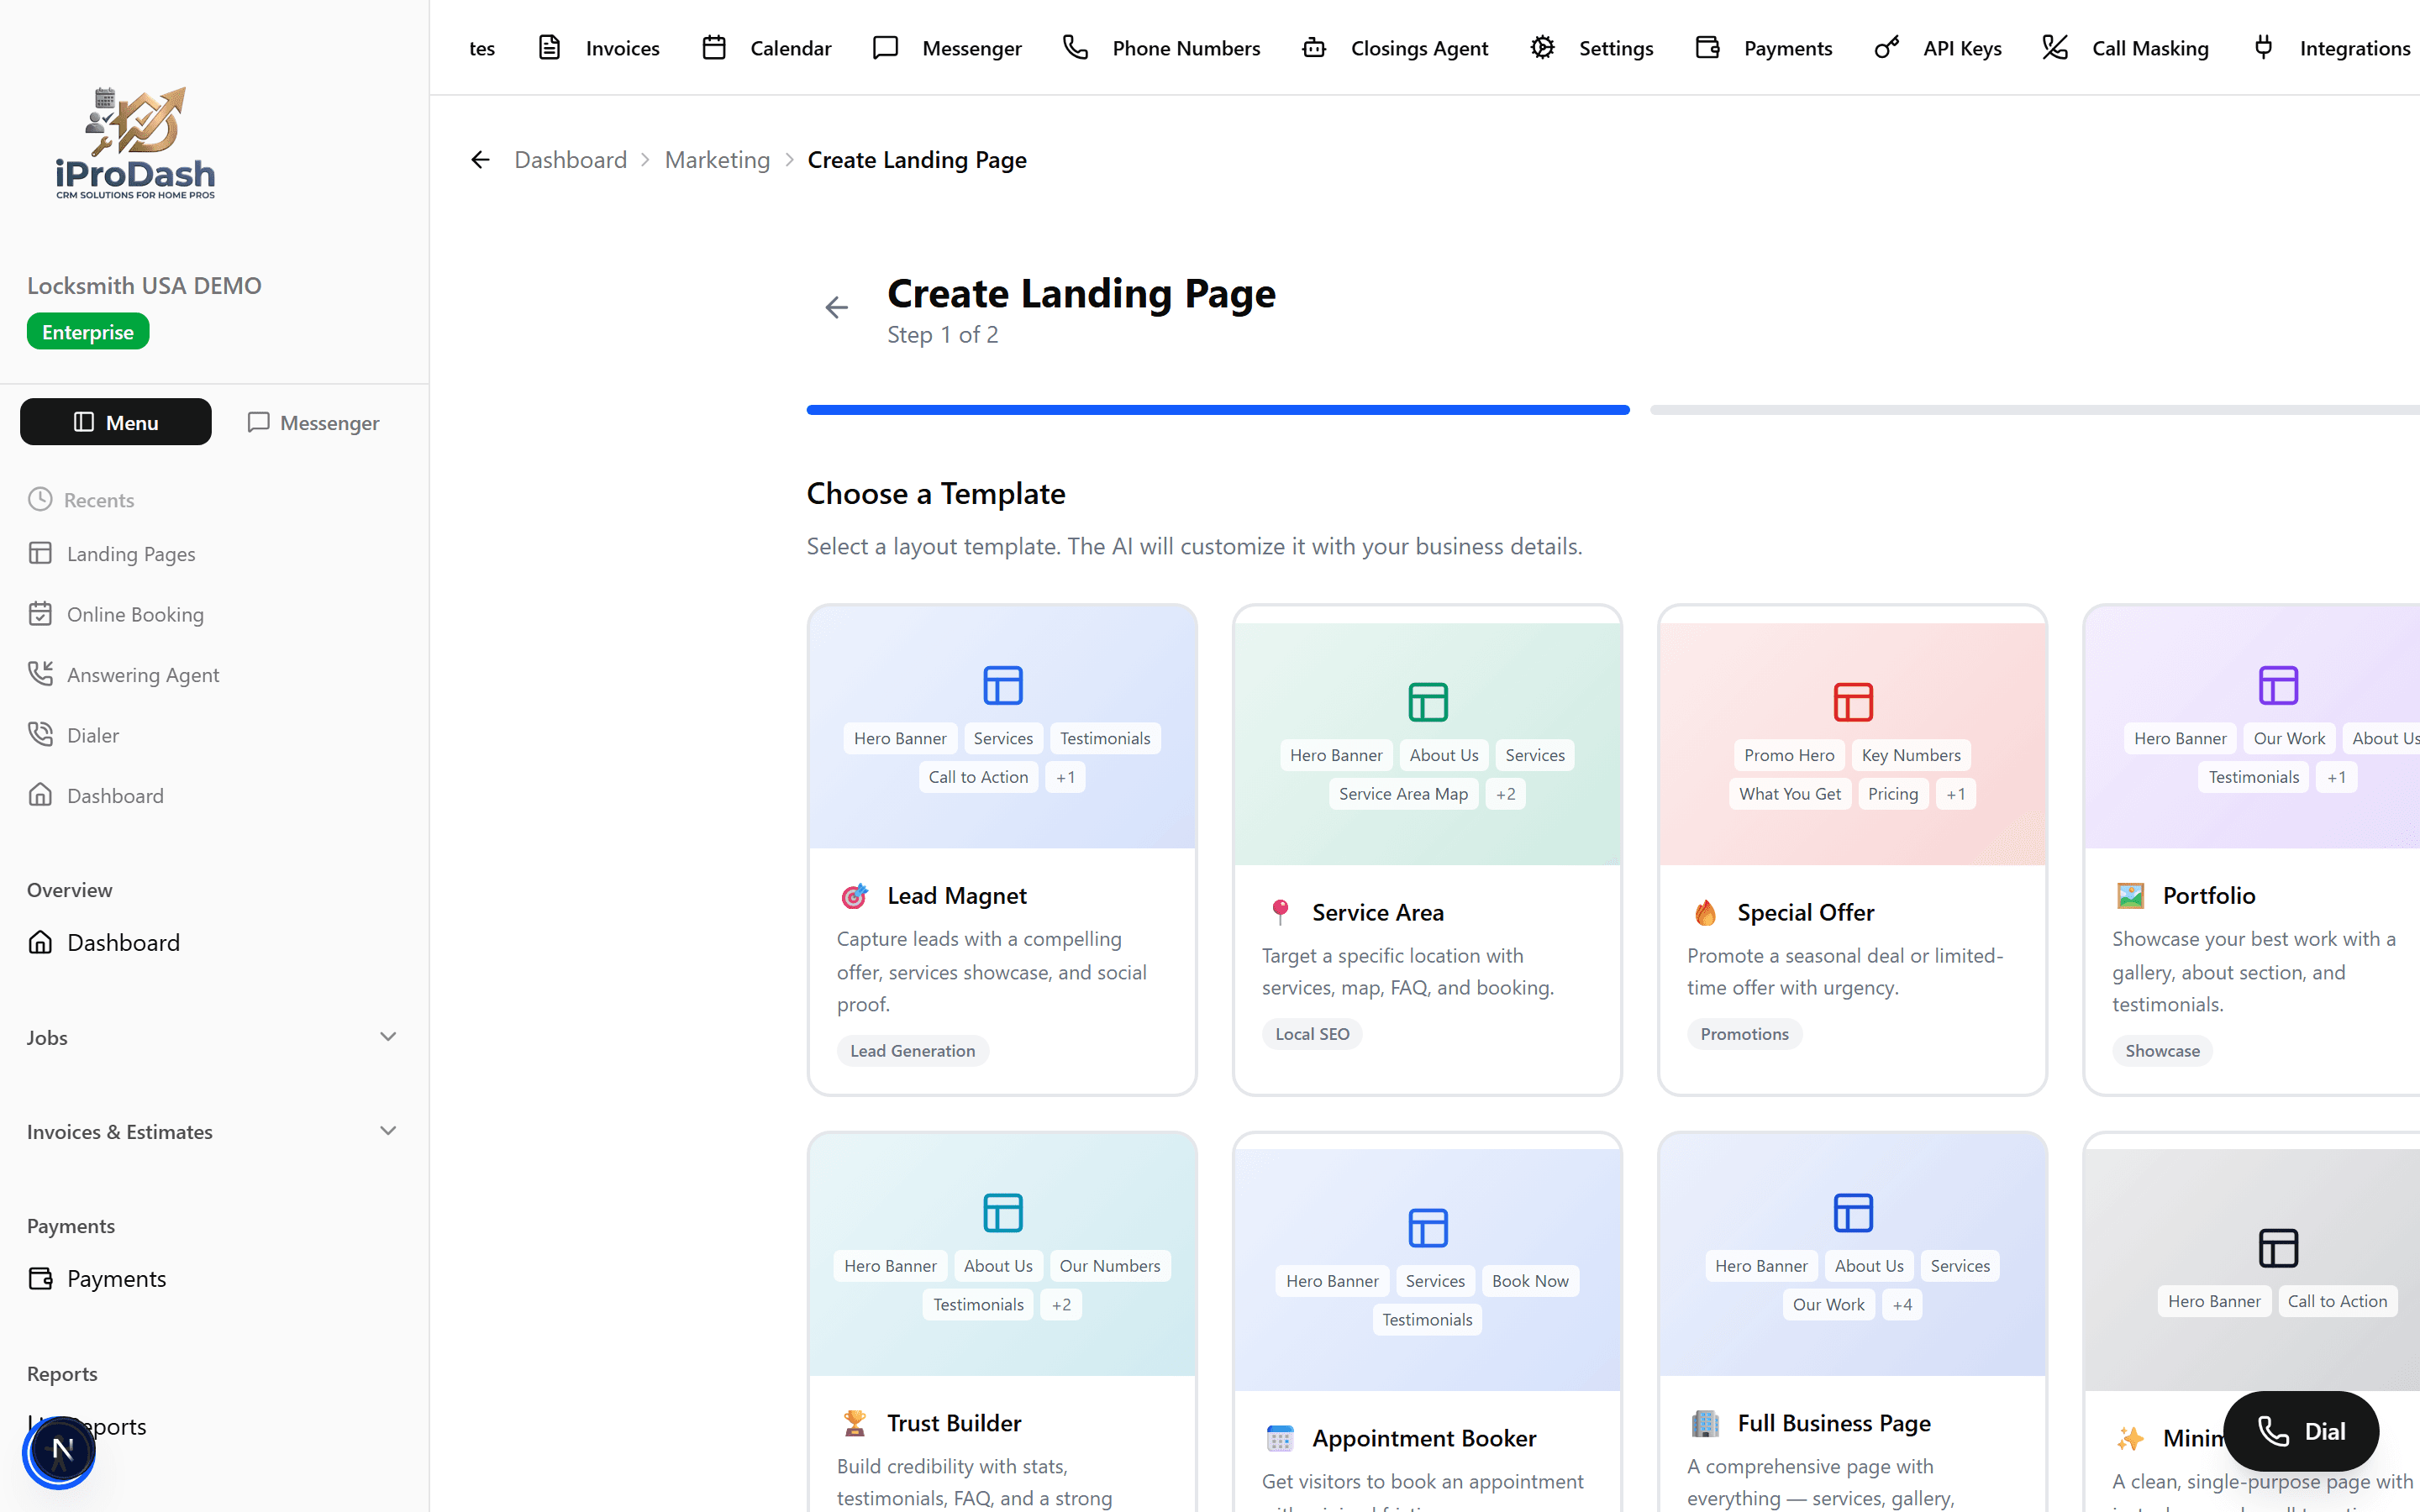The height and width of the screenshot is (1512, 2420).
Task: Select the Lead Magnet template title
Action: [x=957, y=896]
